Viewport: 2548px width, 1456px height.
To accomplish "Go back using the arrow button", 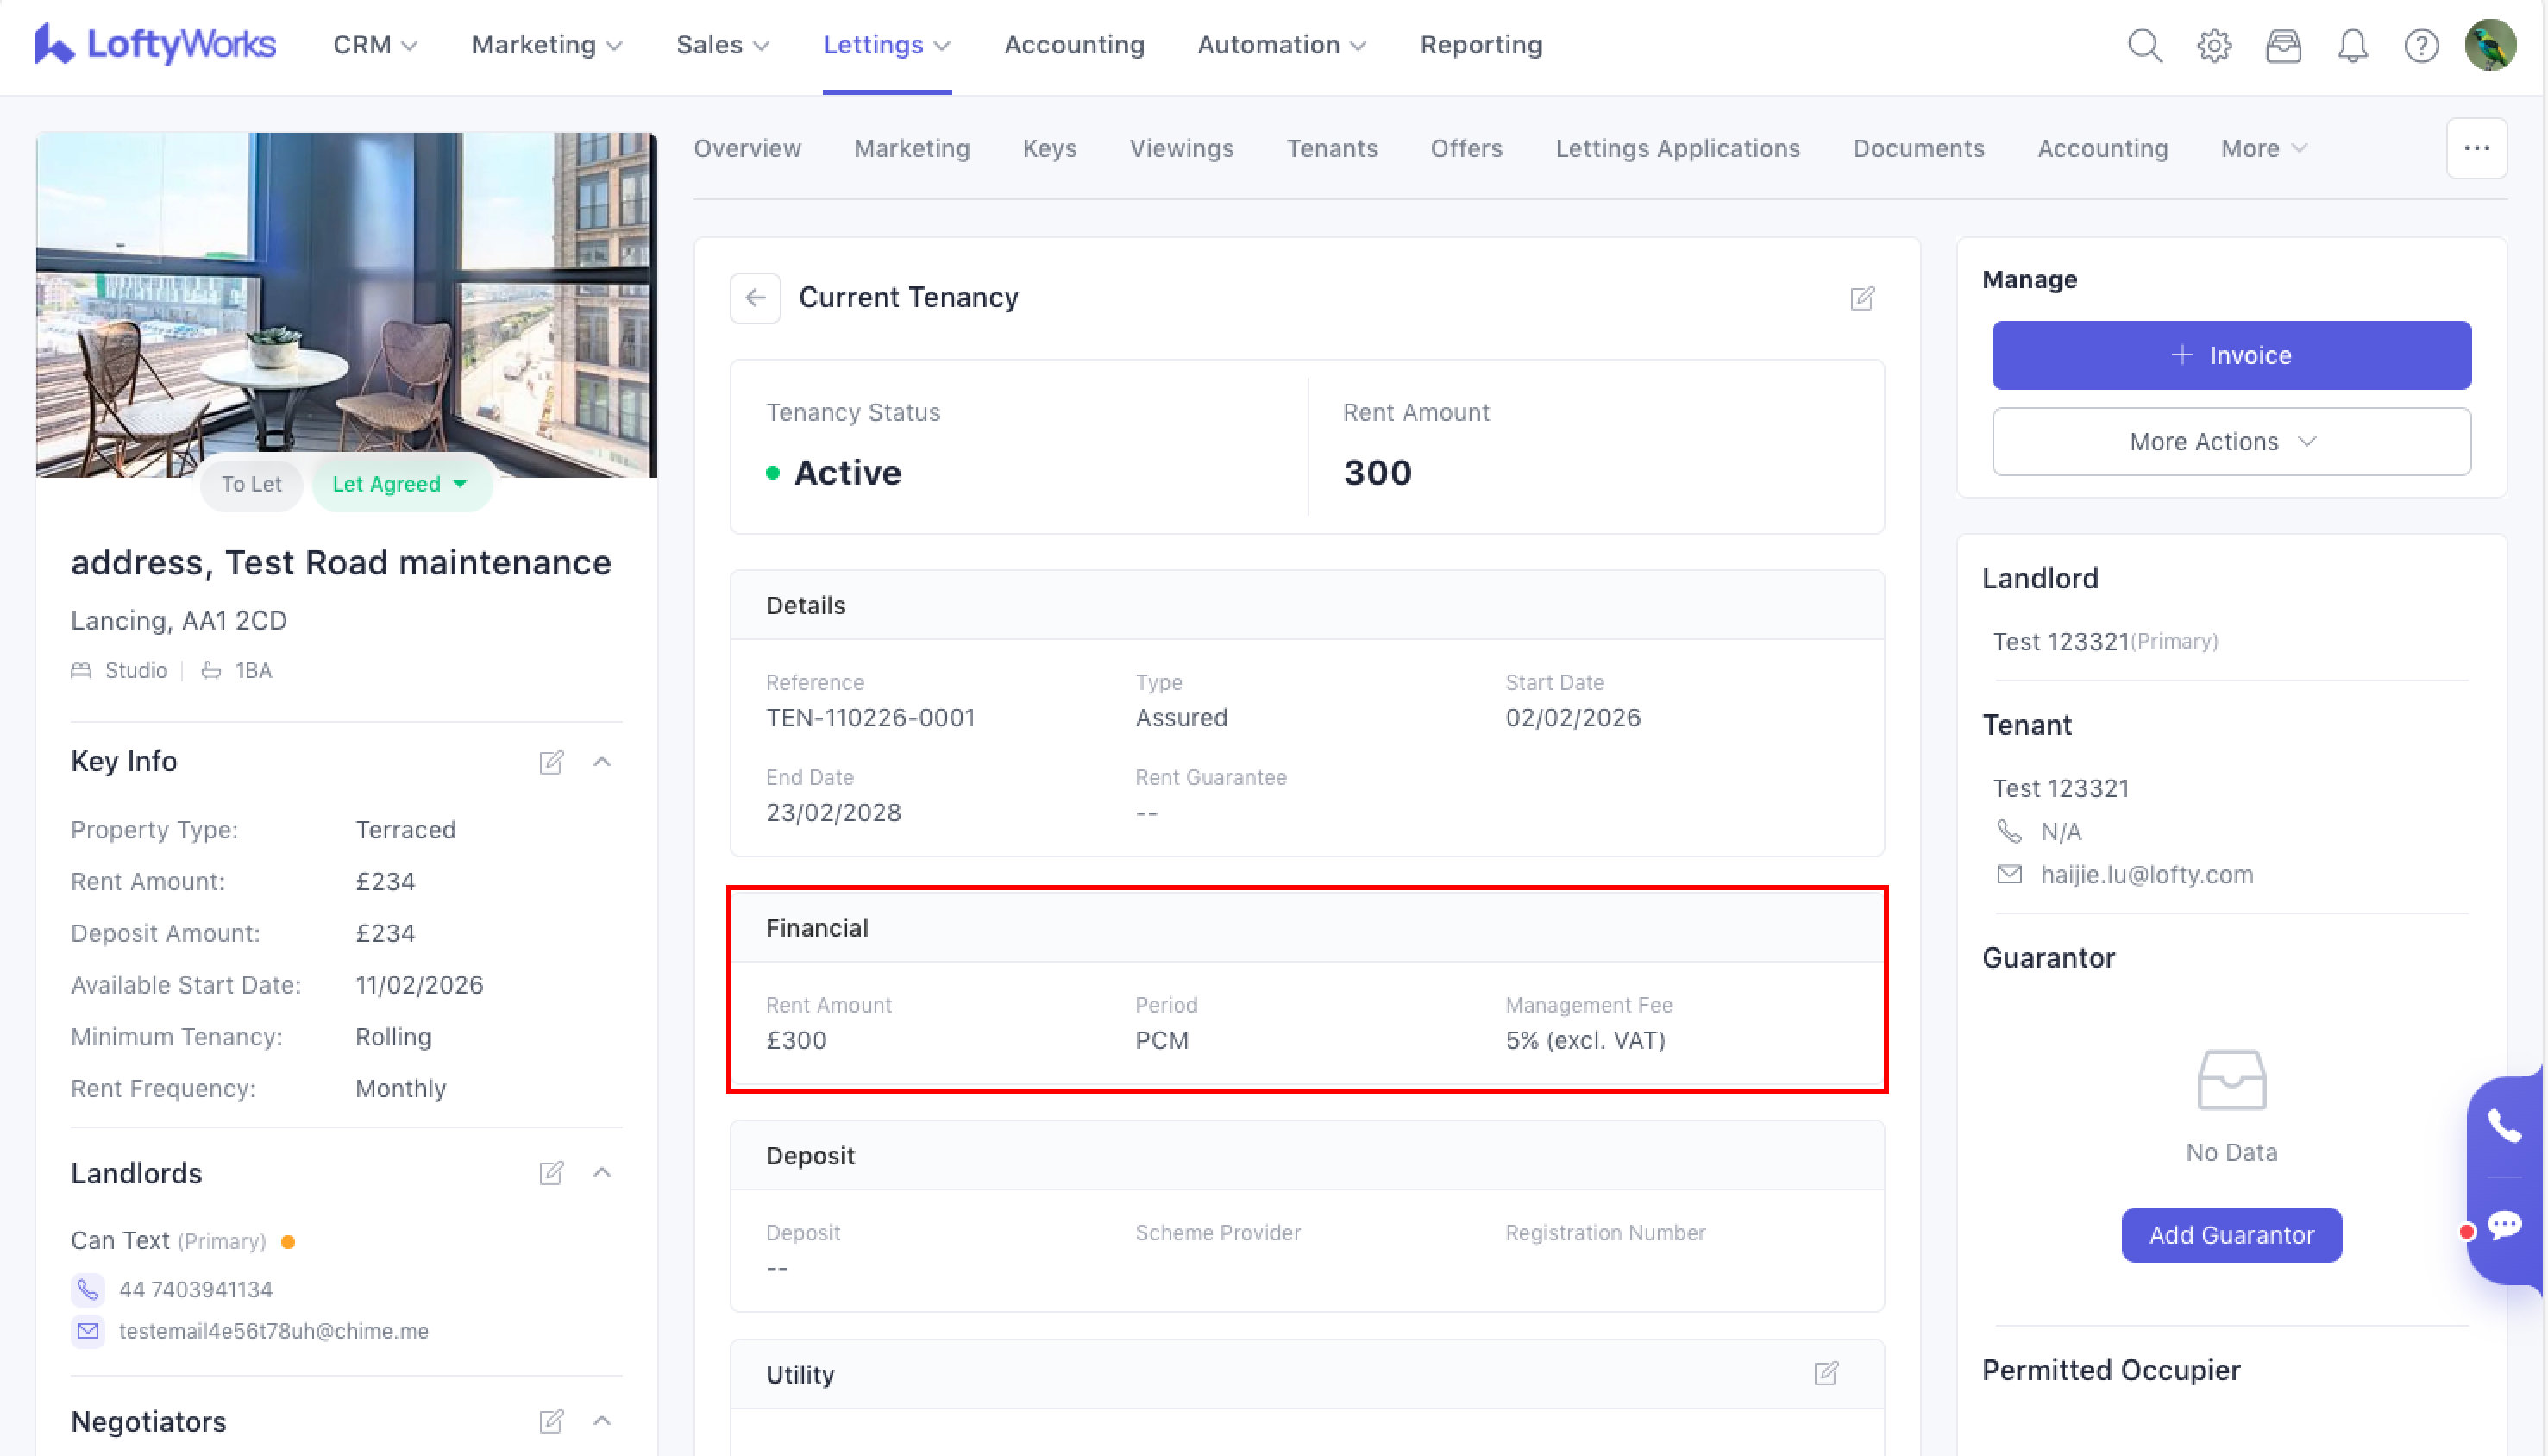I will (755, 298).
